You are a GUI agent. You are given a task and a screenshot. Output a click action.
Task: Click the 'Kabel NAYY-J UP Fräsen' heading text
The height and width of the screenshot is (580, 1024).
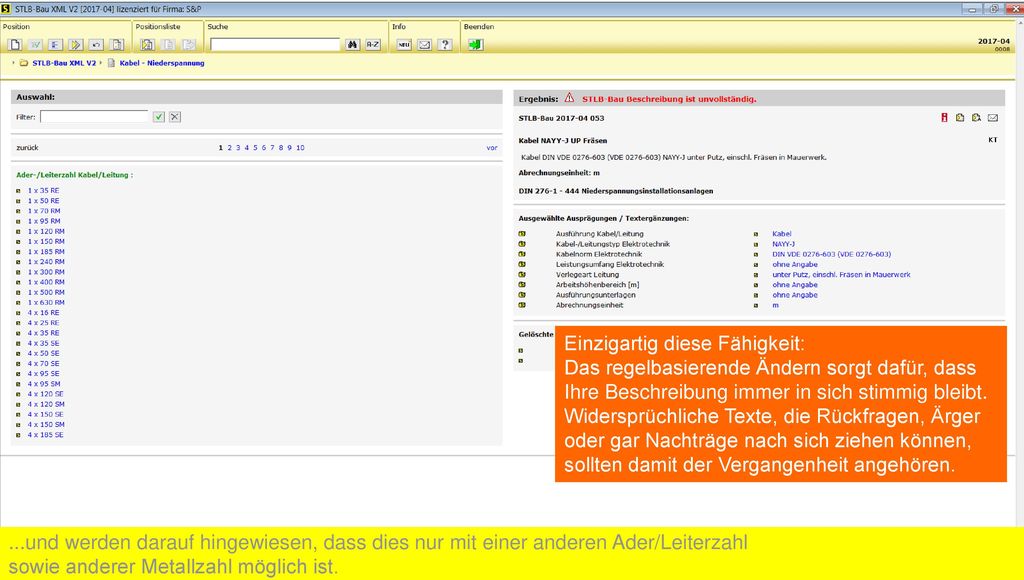[x=563, y=140]
